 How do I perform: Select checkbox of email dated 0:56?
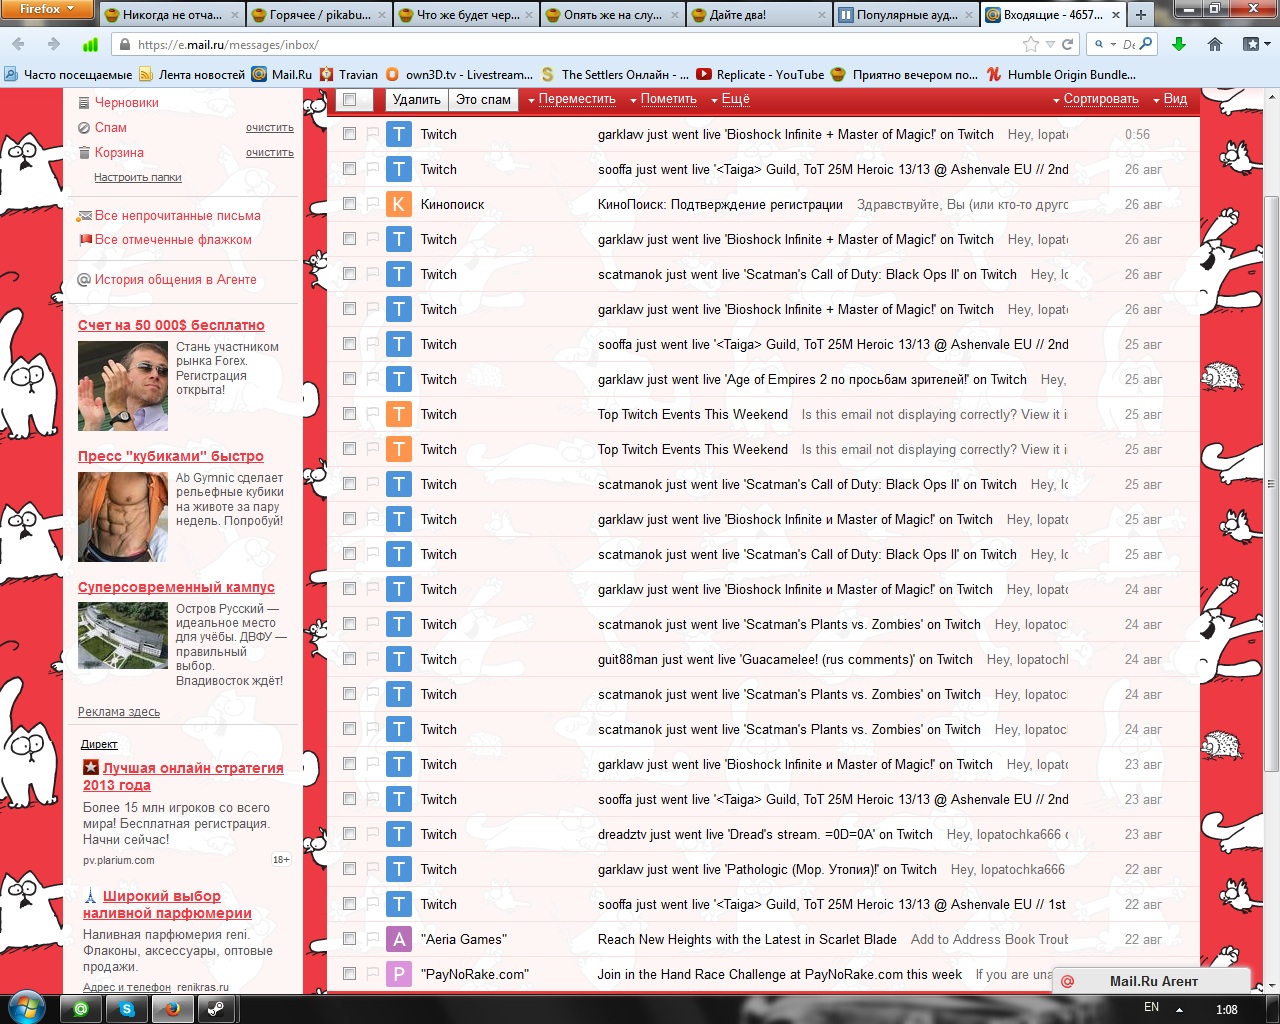click(x=349, y=134)
